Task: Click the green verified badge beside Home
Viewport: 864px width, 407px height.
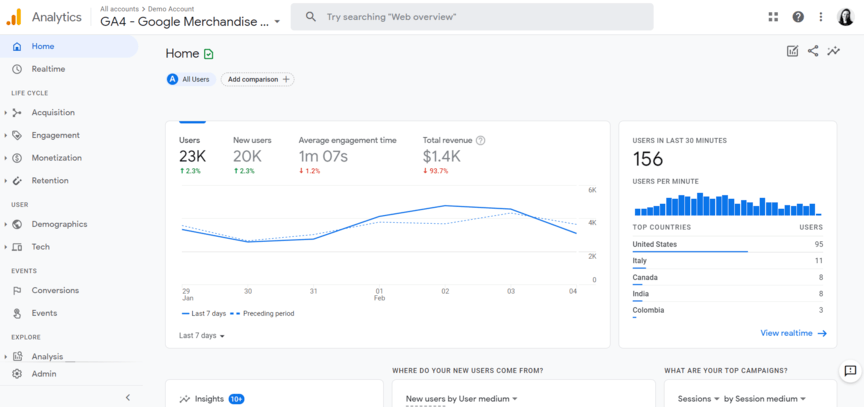Action: pos(208,54)
